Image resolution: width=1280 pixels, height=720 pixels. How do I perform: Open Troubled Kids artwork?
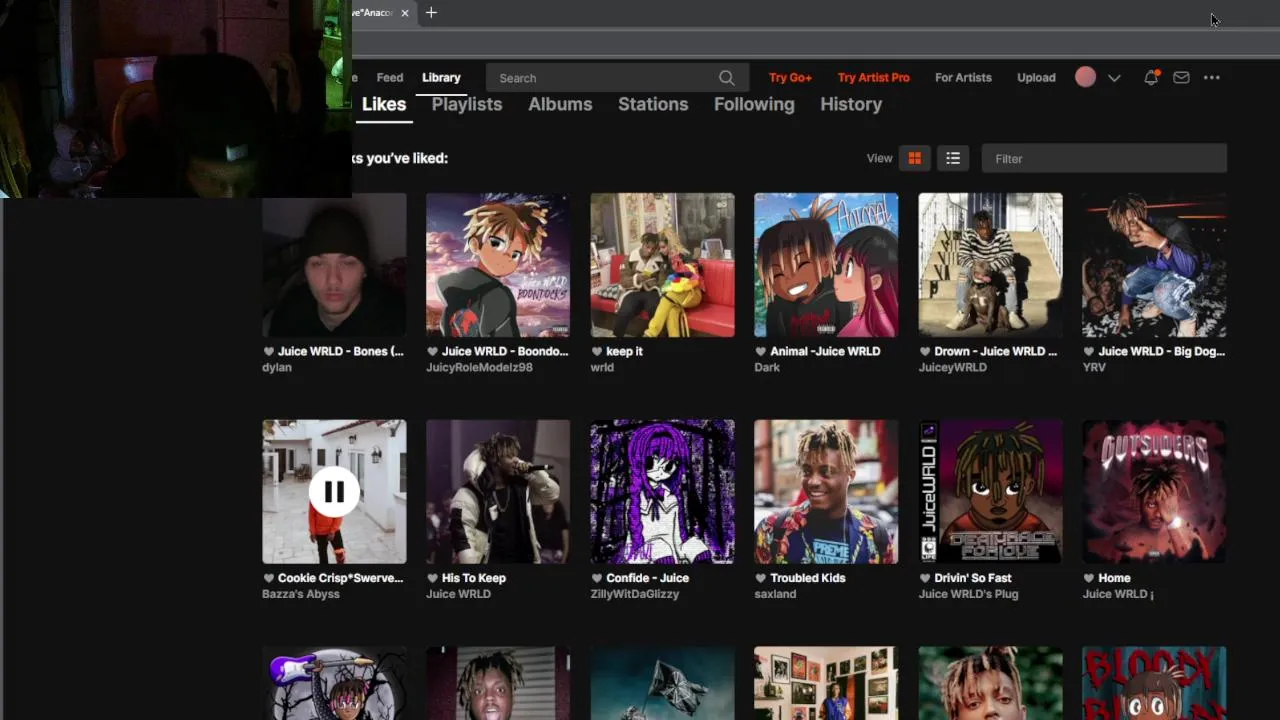pyautogui.click(x=826, y=491)
